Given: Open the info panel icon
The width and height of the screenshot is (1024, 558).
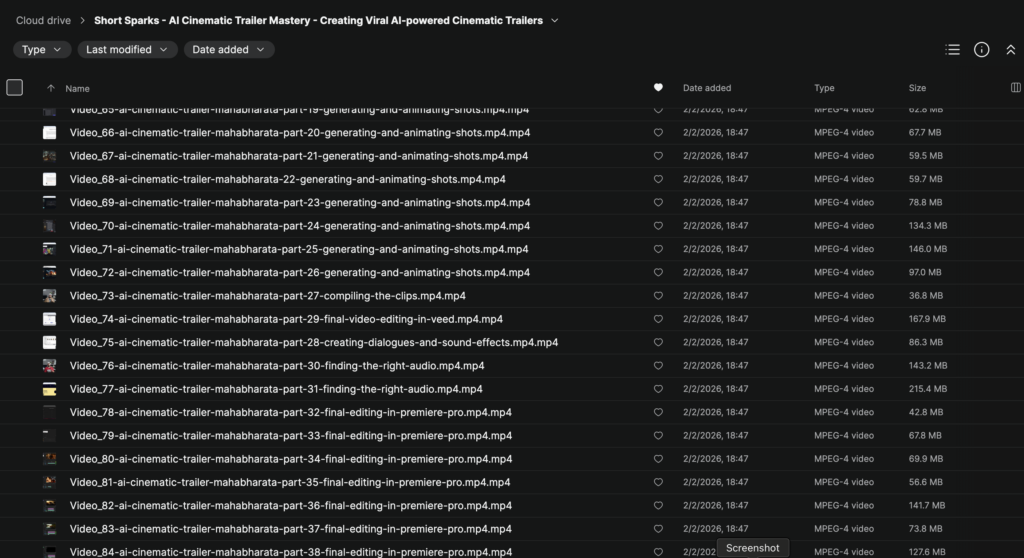Looking at the screenshot, I should (x=981, y=50).
